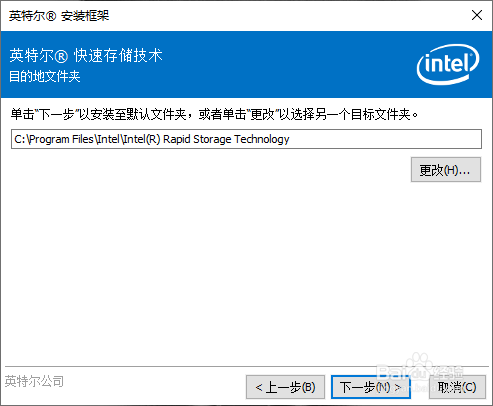The image size is (493, 406).
Task: Click the instruction text about default folder
Action: [214, 114]
